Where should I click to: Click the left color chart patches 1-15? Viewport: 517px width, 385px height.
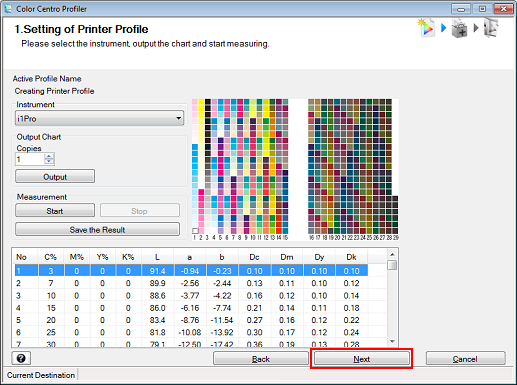pos(240,166)
